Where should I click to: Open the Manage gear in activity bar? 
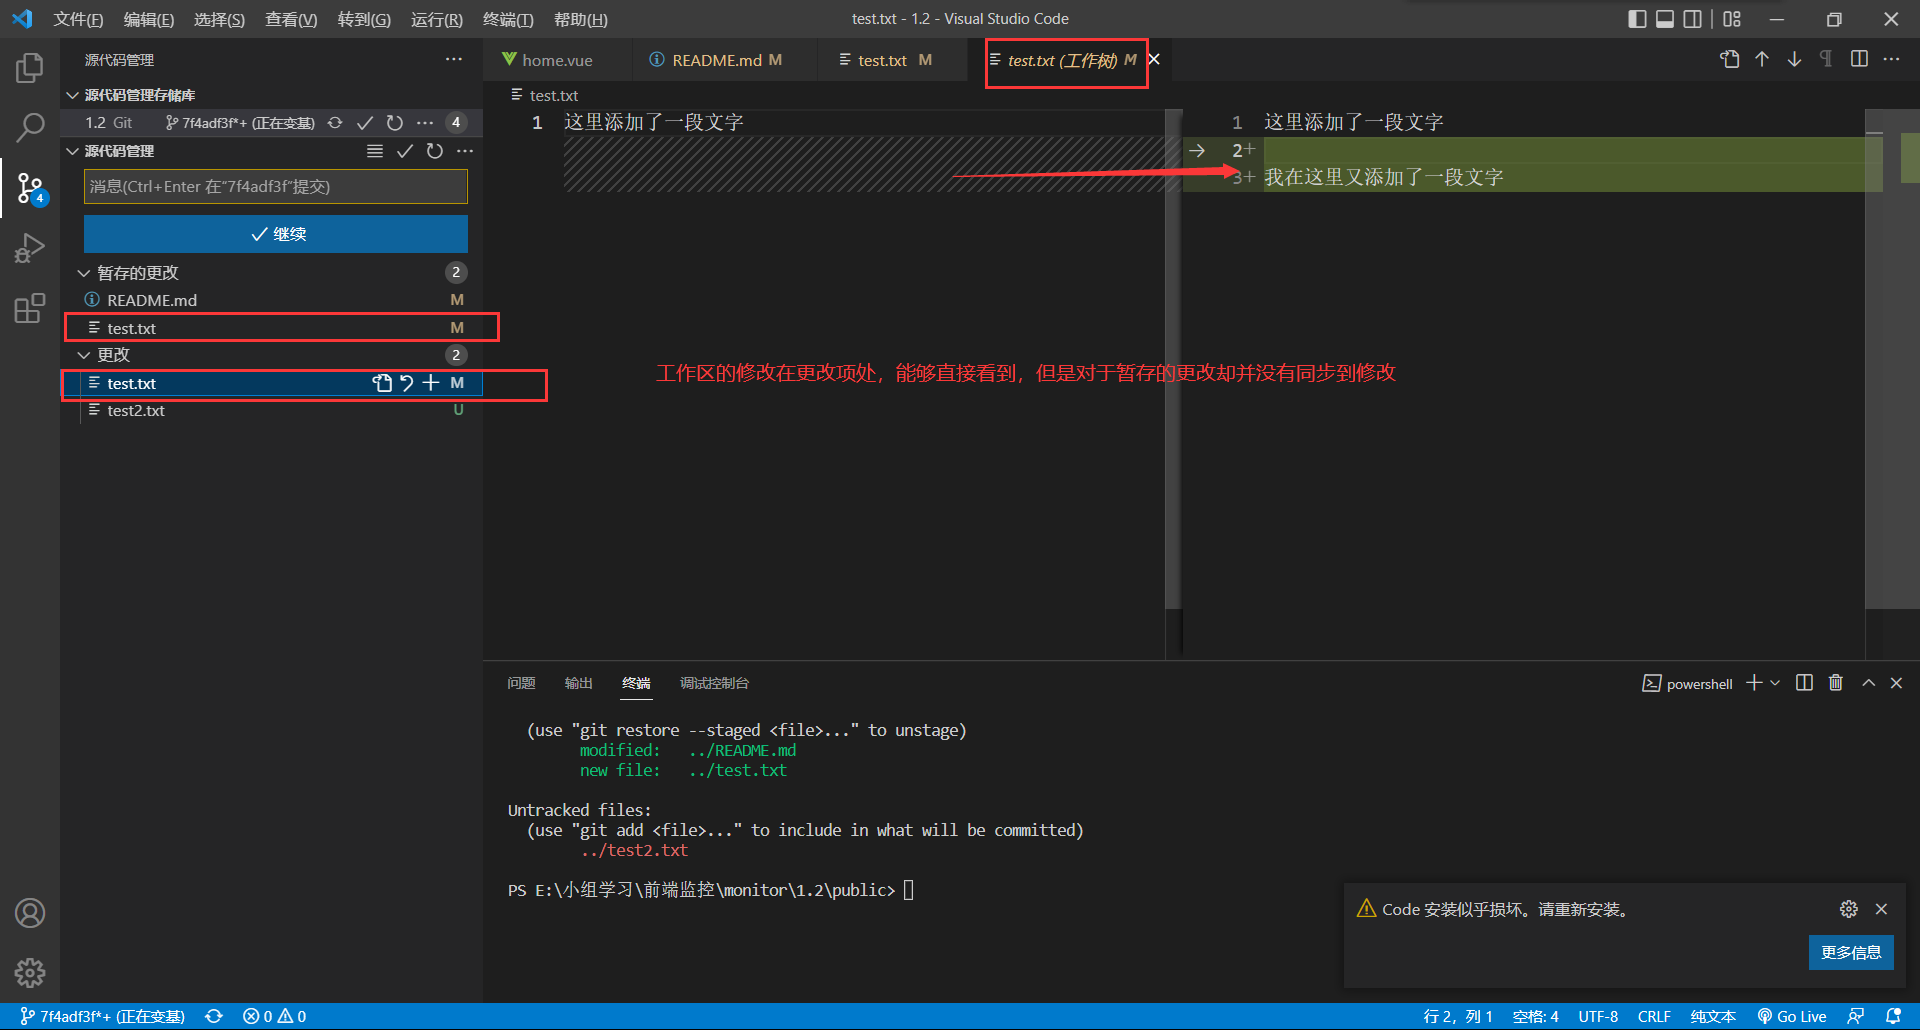(30, 972)
